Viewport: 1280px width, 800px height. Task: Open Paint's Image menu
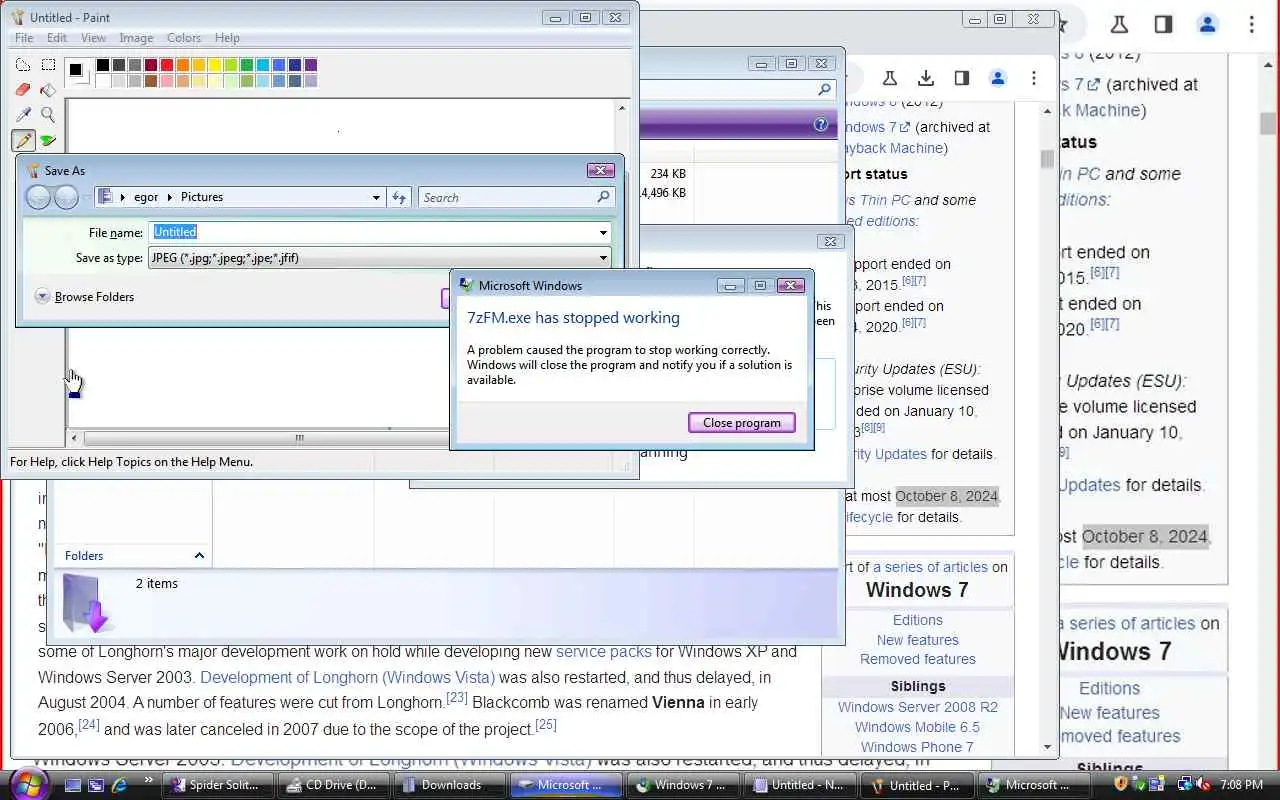click(136, 38)
